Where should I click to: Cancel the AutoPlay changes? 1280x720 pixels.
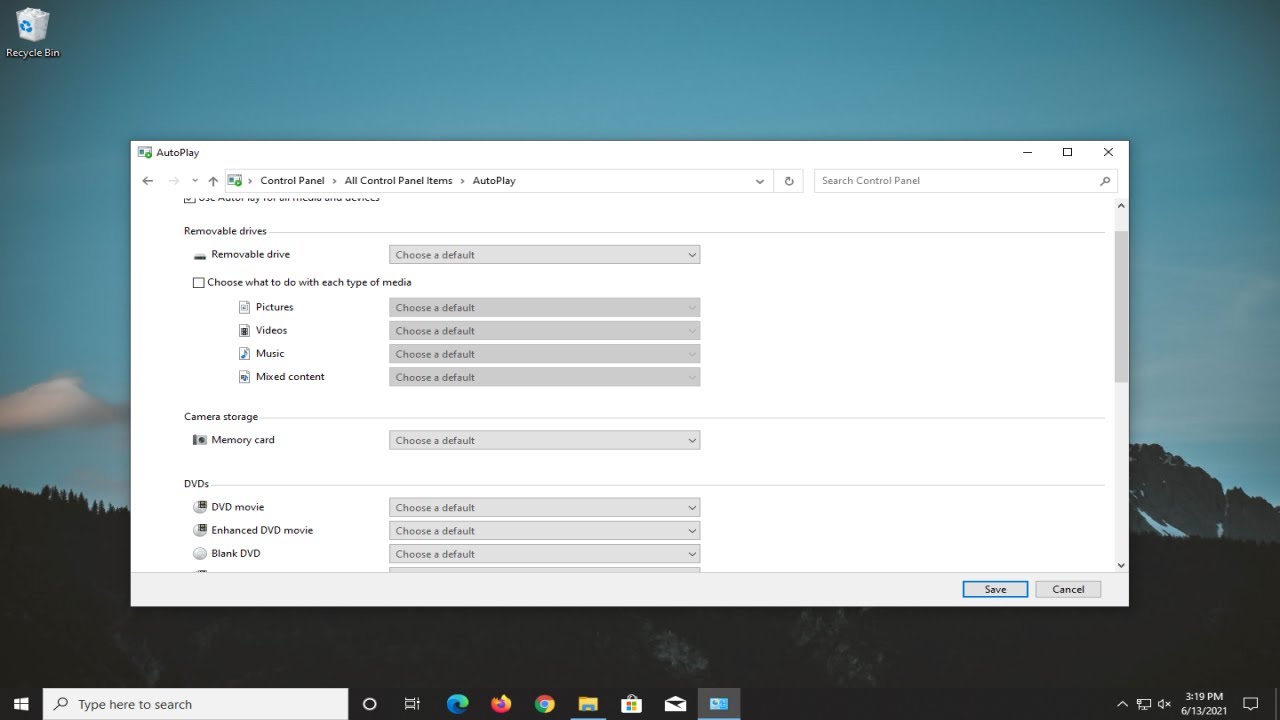click(1068, 589)
